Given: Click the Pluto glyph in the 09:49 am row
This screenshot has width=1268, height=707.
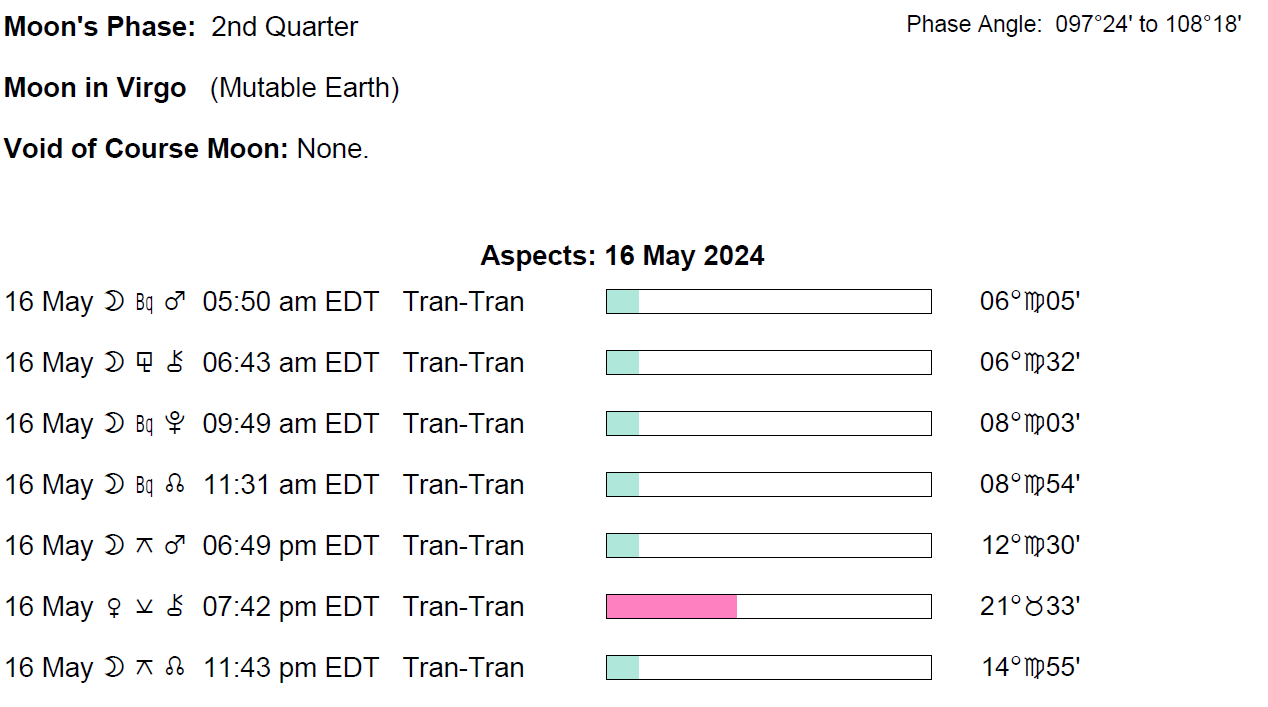Looking at the screenshot, I should pyautogui.click(x=175, y=424).
